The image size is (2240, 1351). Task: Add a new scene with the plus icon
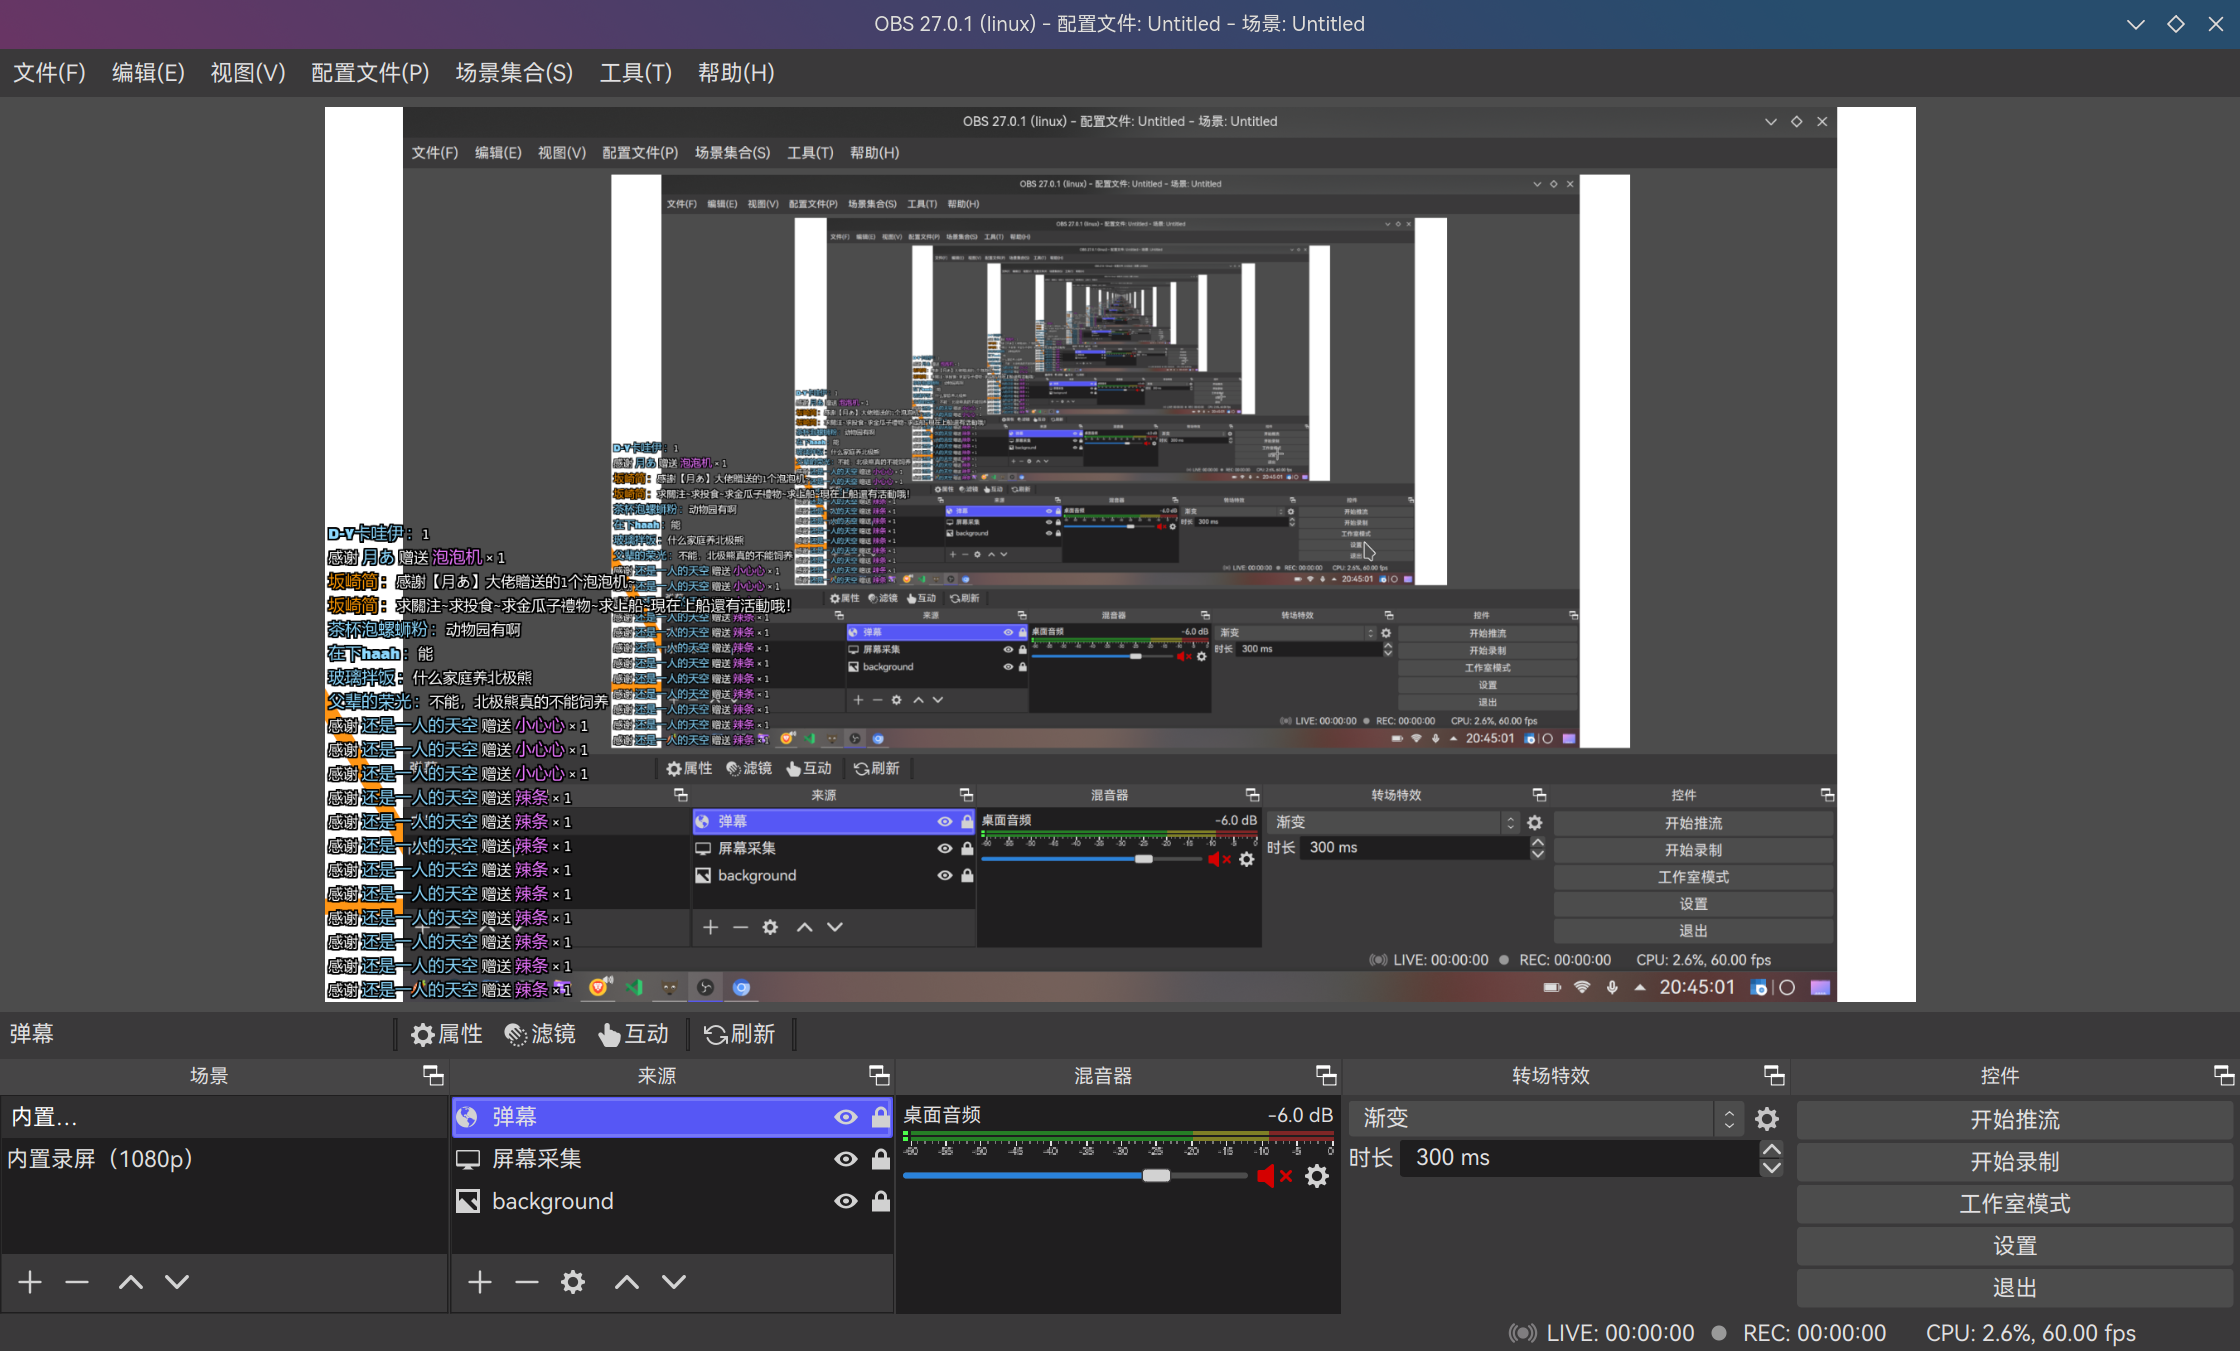(x=30, y=1282)
